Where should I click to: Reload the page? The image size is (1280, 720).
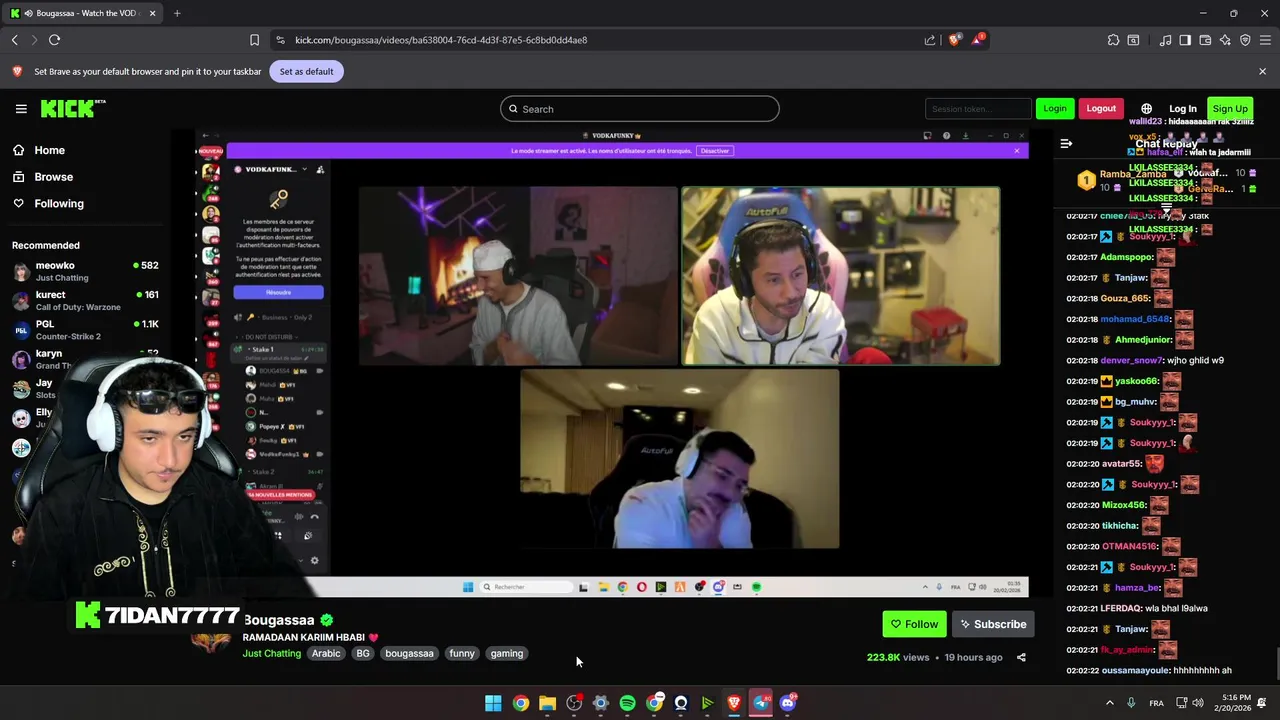(x=54, y=40)
